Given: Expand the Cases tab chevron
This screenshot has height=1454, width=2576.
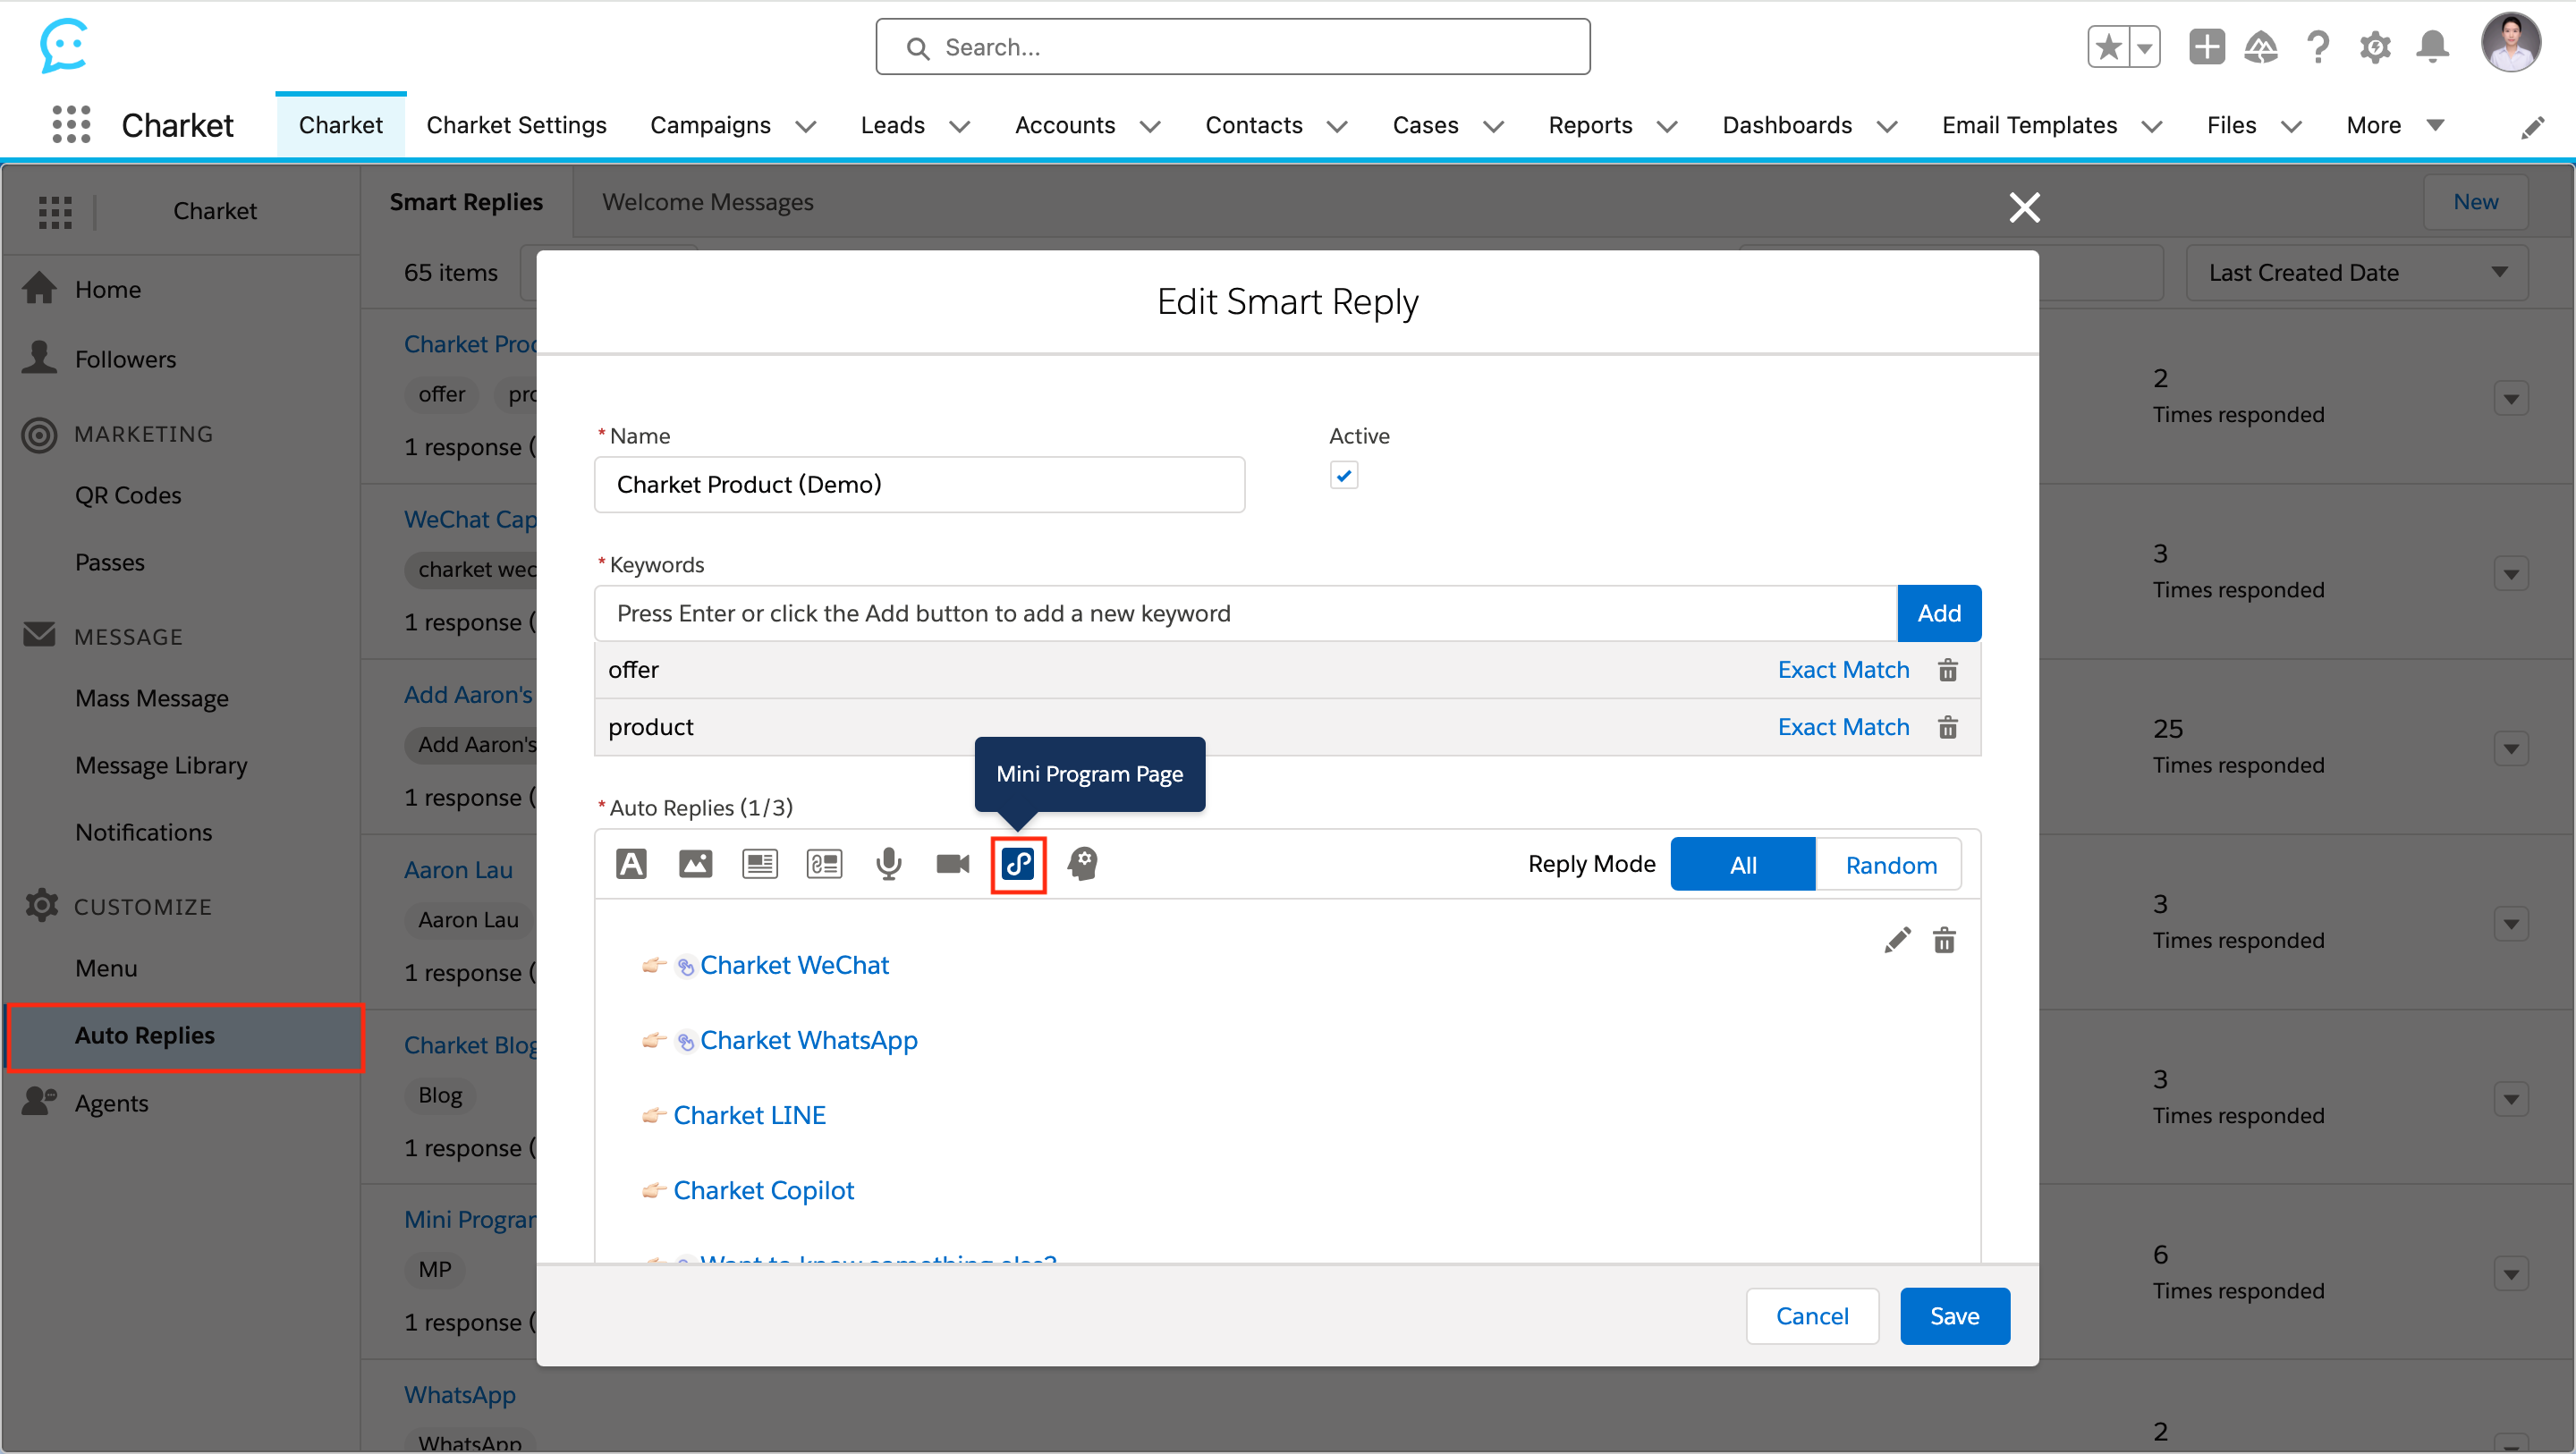Looking at the screenshot, I should click(x=1493, y=126).
